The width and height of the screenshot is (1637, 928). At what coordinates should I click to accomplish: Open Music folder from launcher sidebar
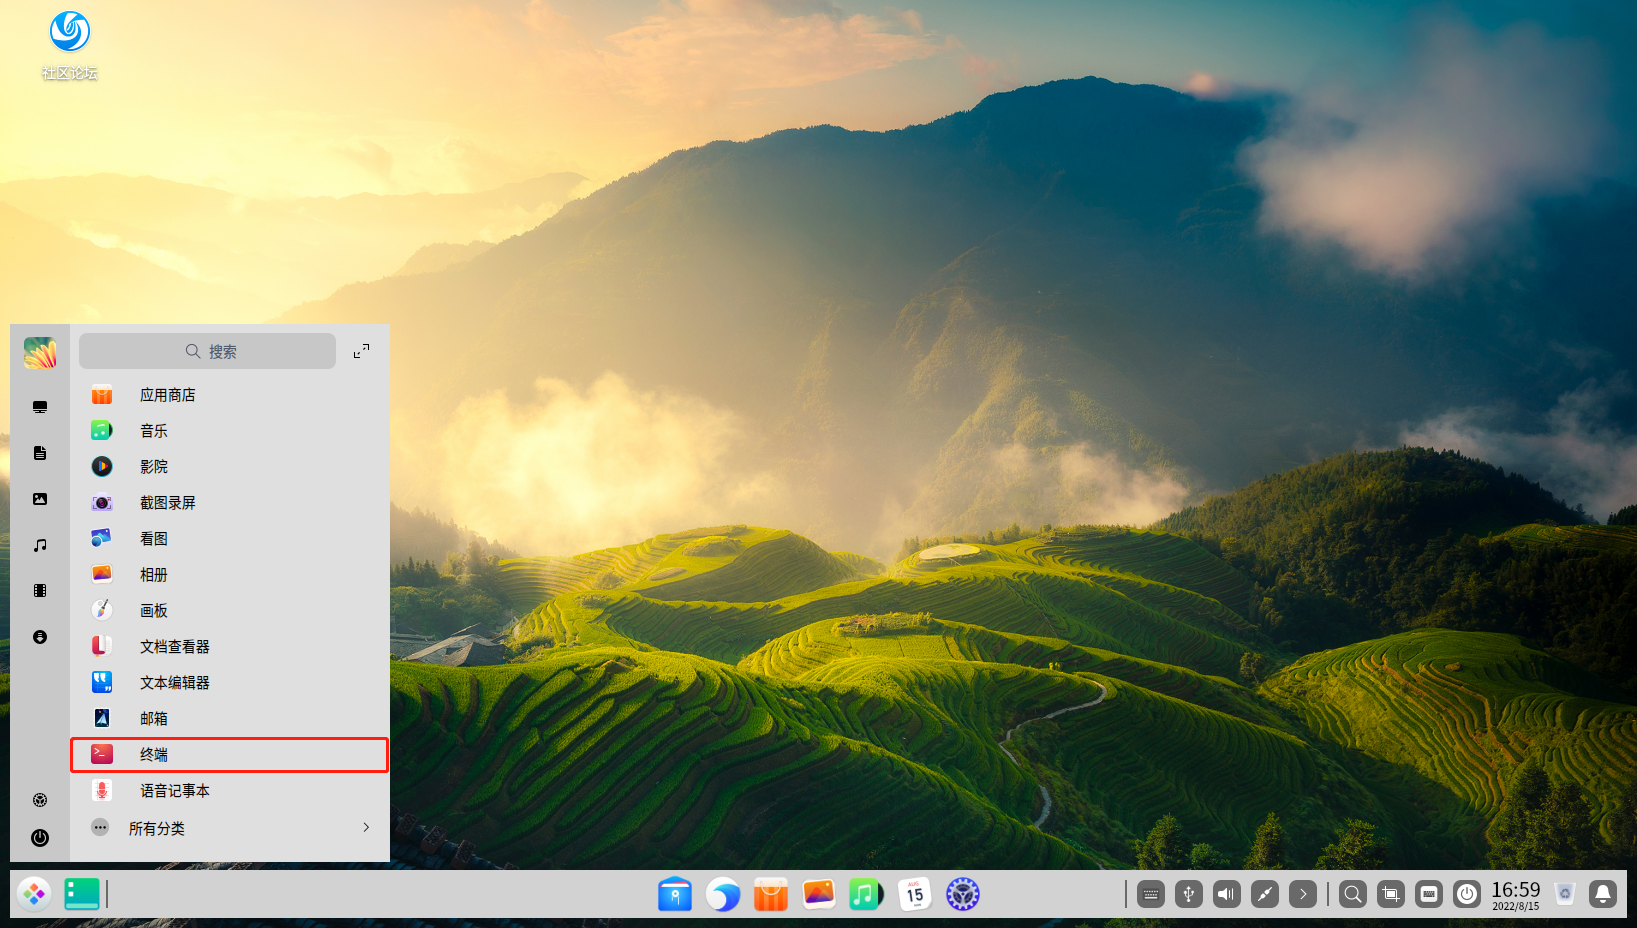click(x=40, y=545)
